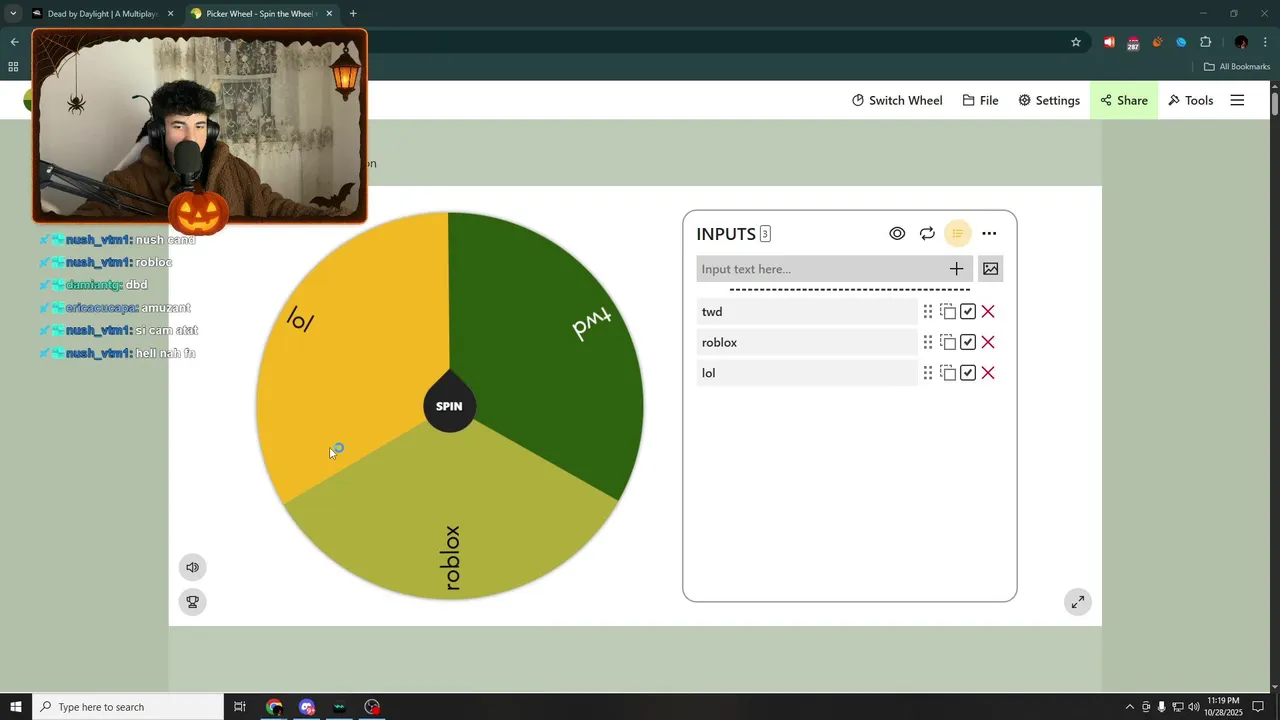Click the inputs count badge showing 3
The image size is (1280, 720).
click(765, 234)
